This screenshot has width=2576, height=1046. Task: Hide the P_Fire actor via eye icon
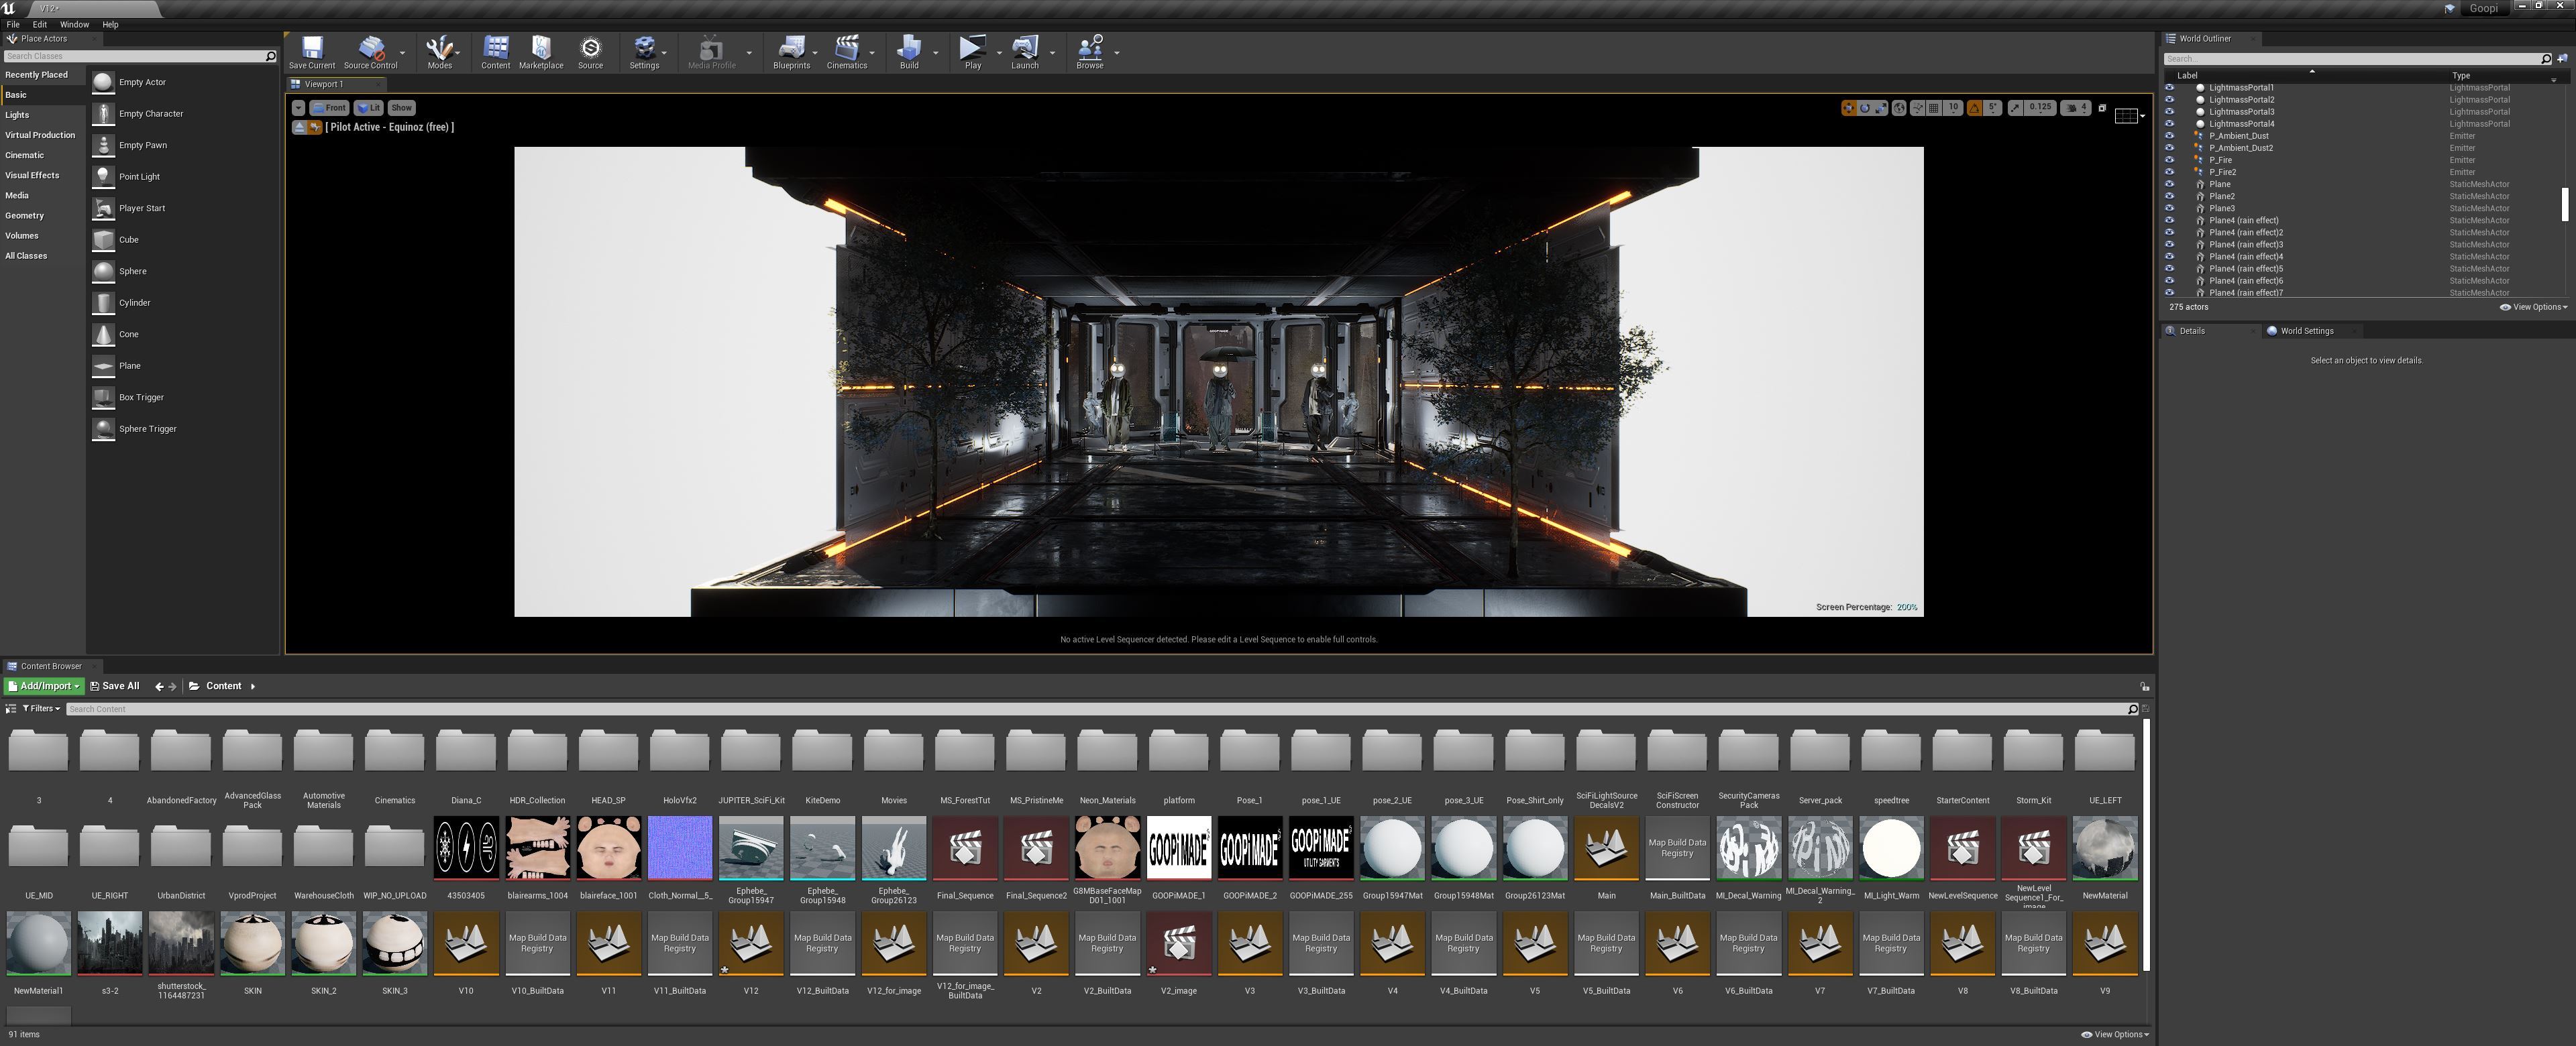coord(2169,160)
